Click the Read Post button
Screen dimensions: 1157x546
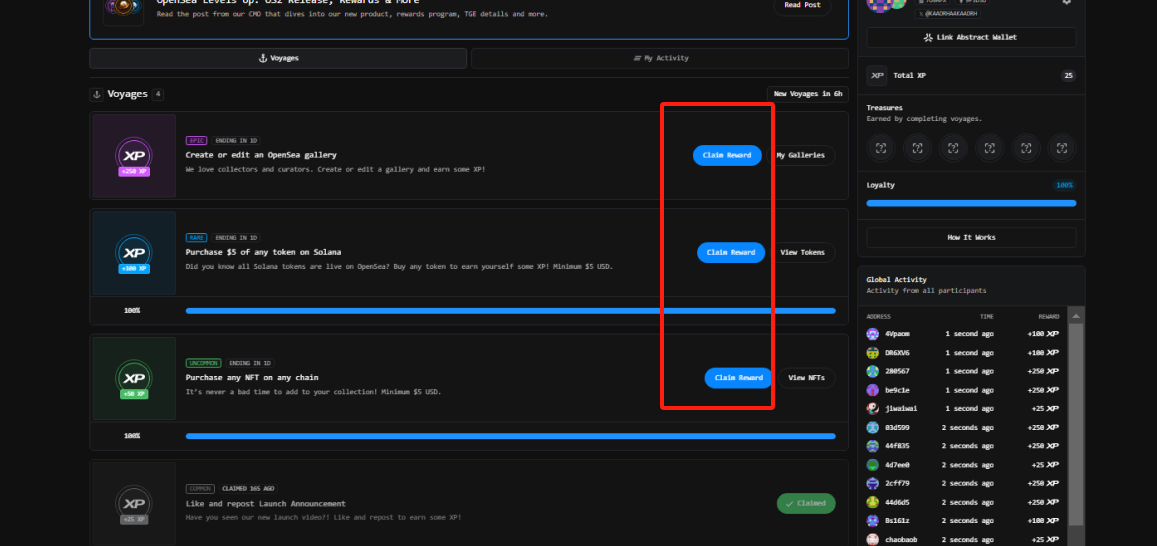pos(802,5)
